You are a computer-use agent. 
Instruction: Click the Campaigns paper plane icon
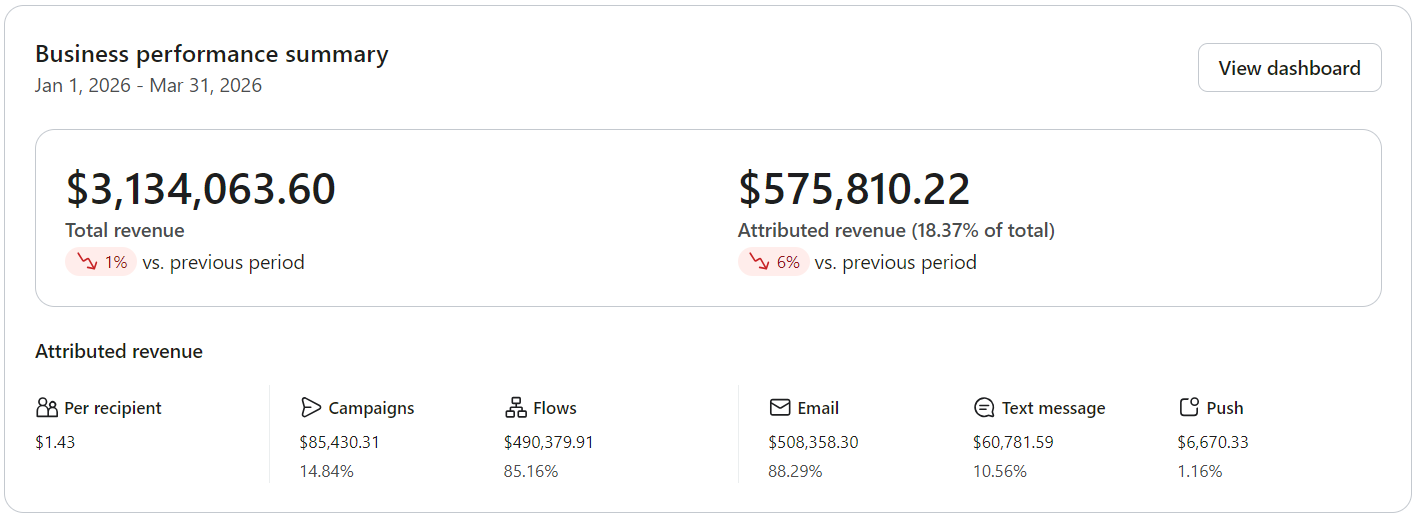click(311, 408)
